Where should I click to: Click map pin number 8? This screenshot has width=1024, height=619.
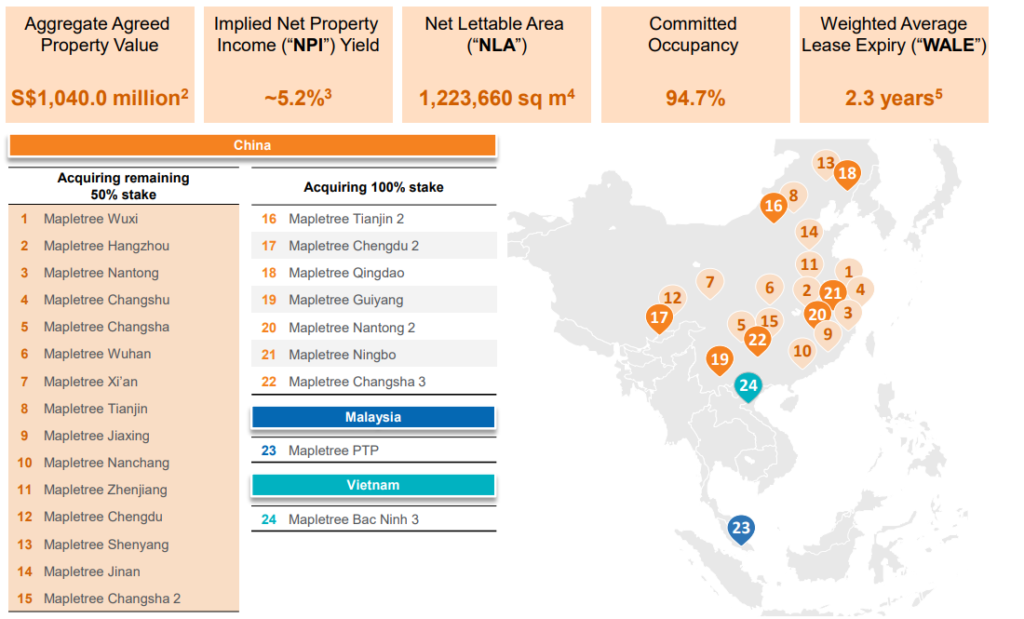(x=793, y=195)
